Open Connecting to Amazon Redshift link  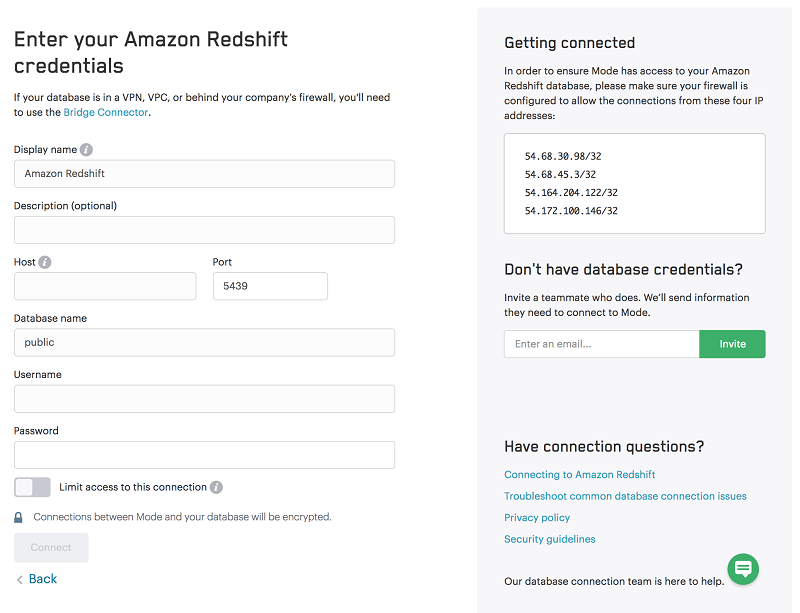(580, 475)
